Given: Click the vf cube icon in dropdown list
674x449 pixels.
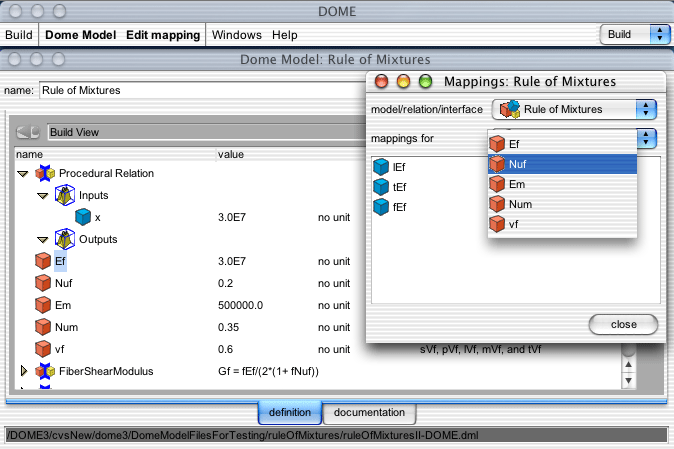Looking at the screenshot, I should coord(497,224).
